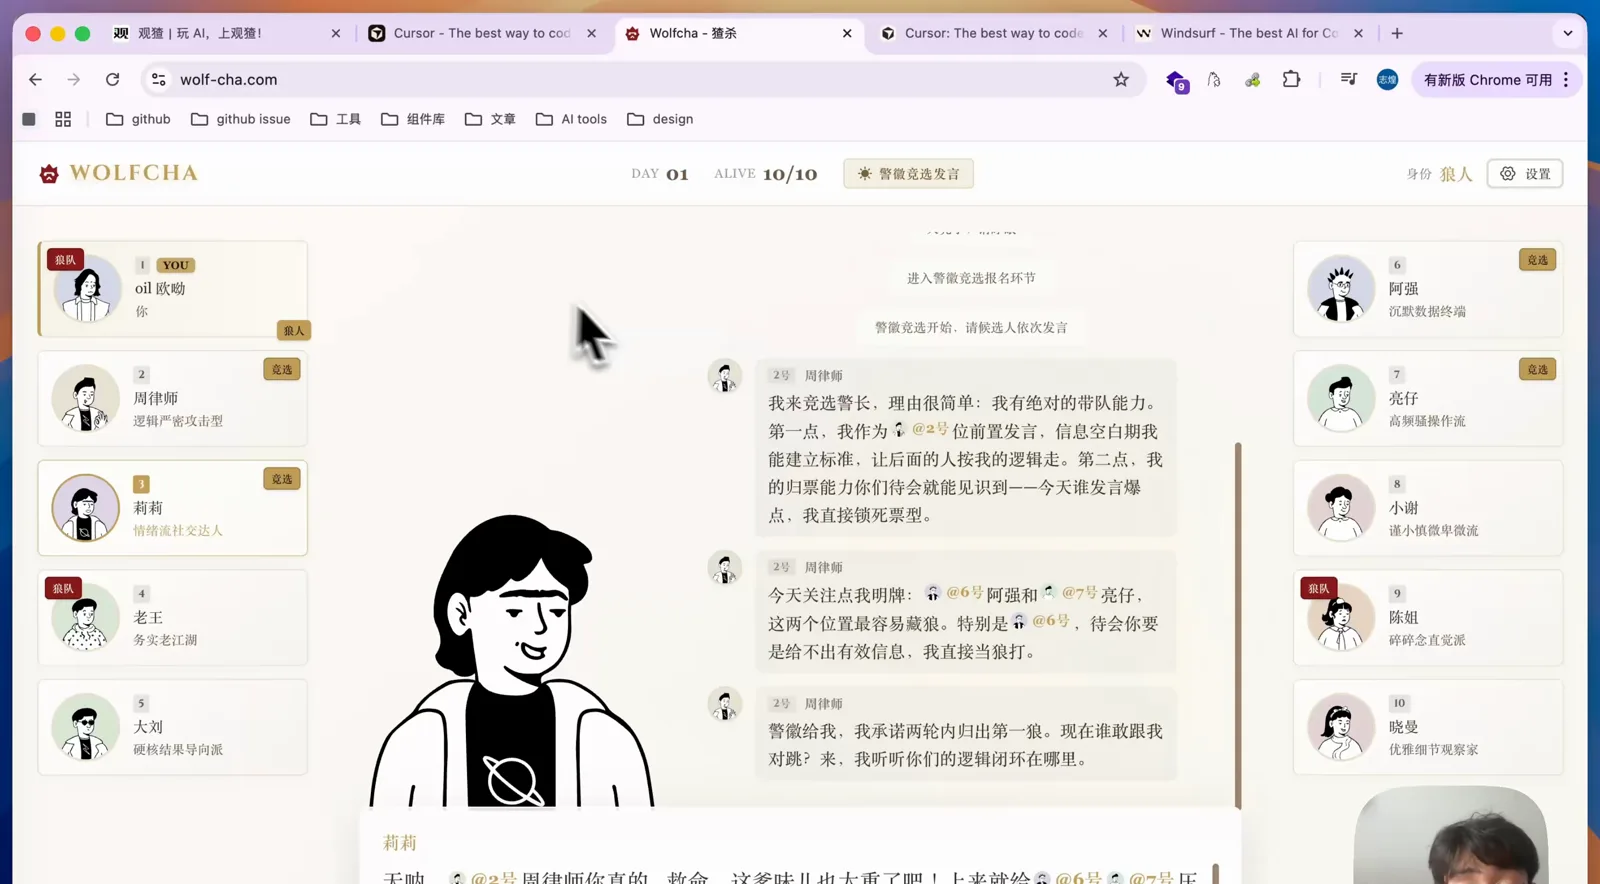The height and width of the screenshot is (884, 1600).
Task: Open the design bookmarks folder
Action: (660, 119)
